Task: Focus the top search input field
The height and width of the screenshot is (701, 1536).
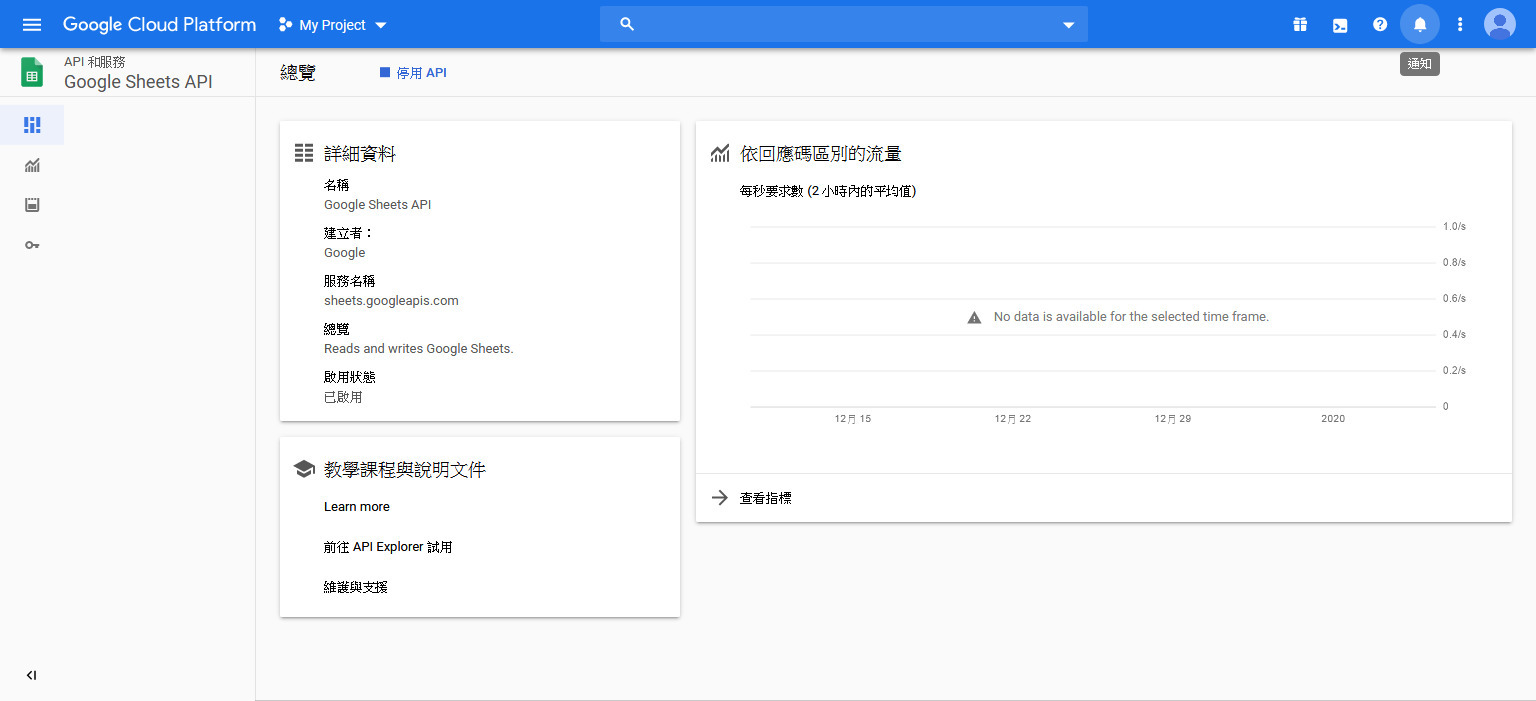Action: [844, 24]
